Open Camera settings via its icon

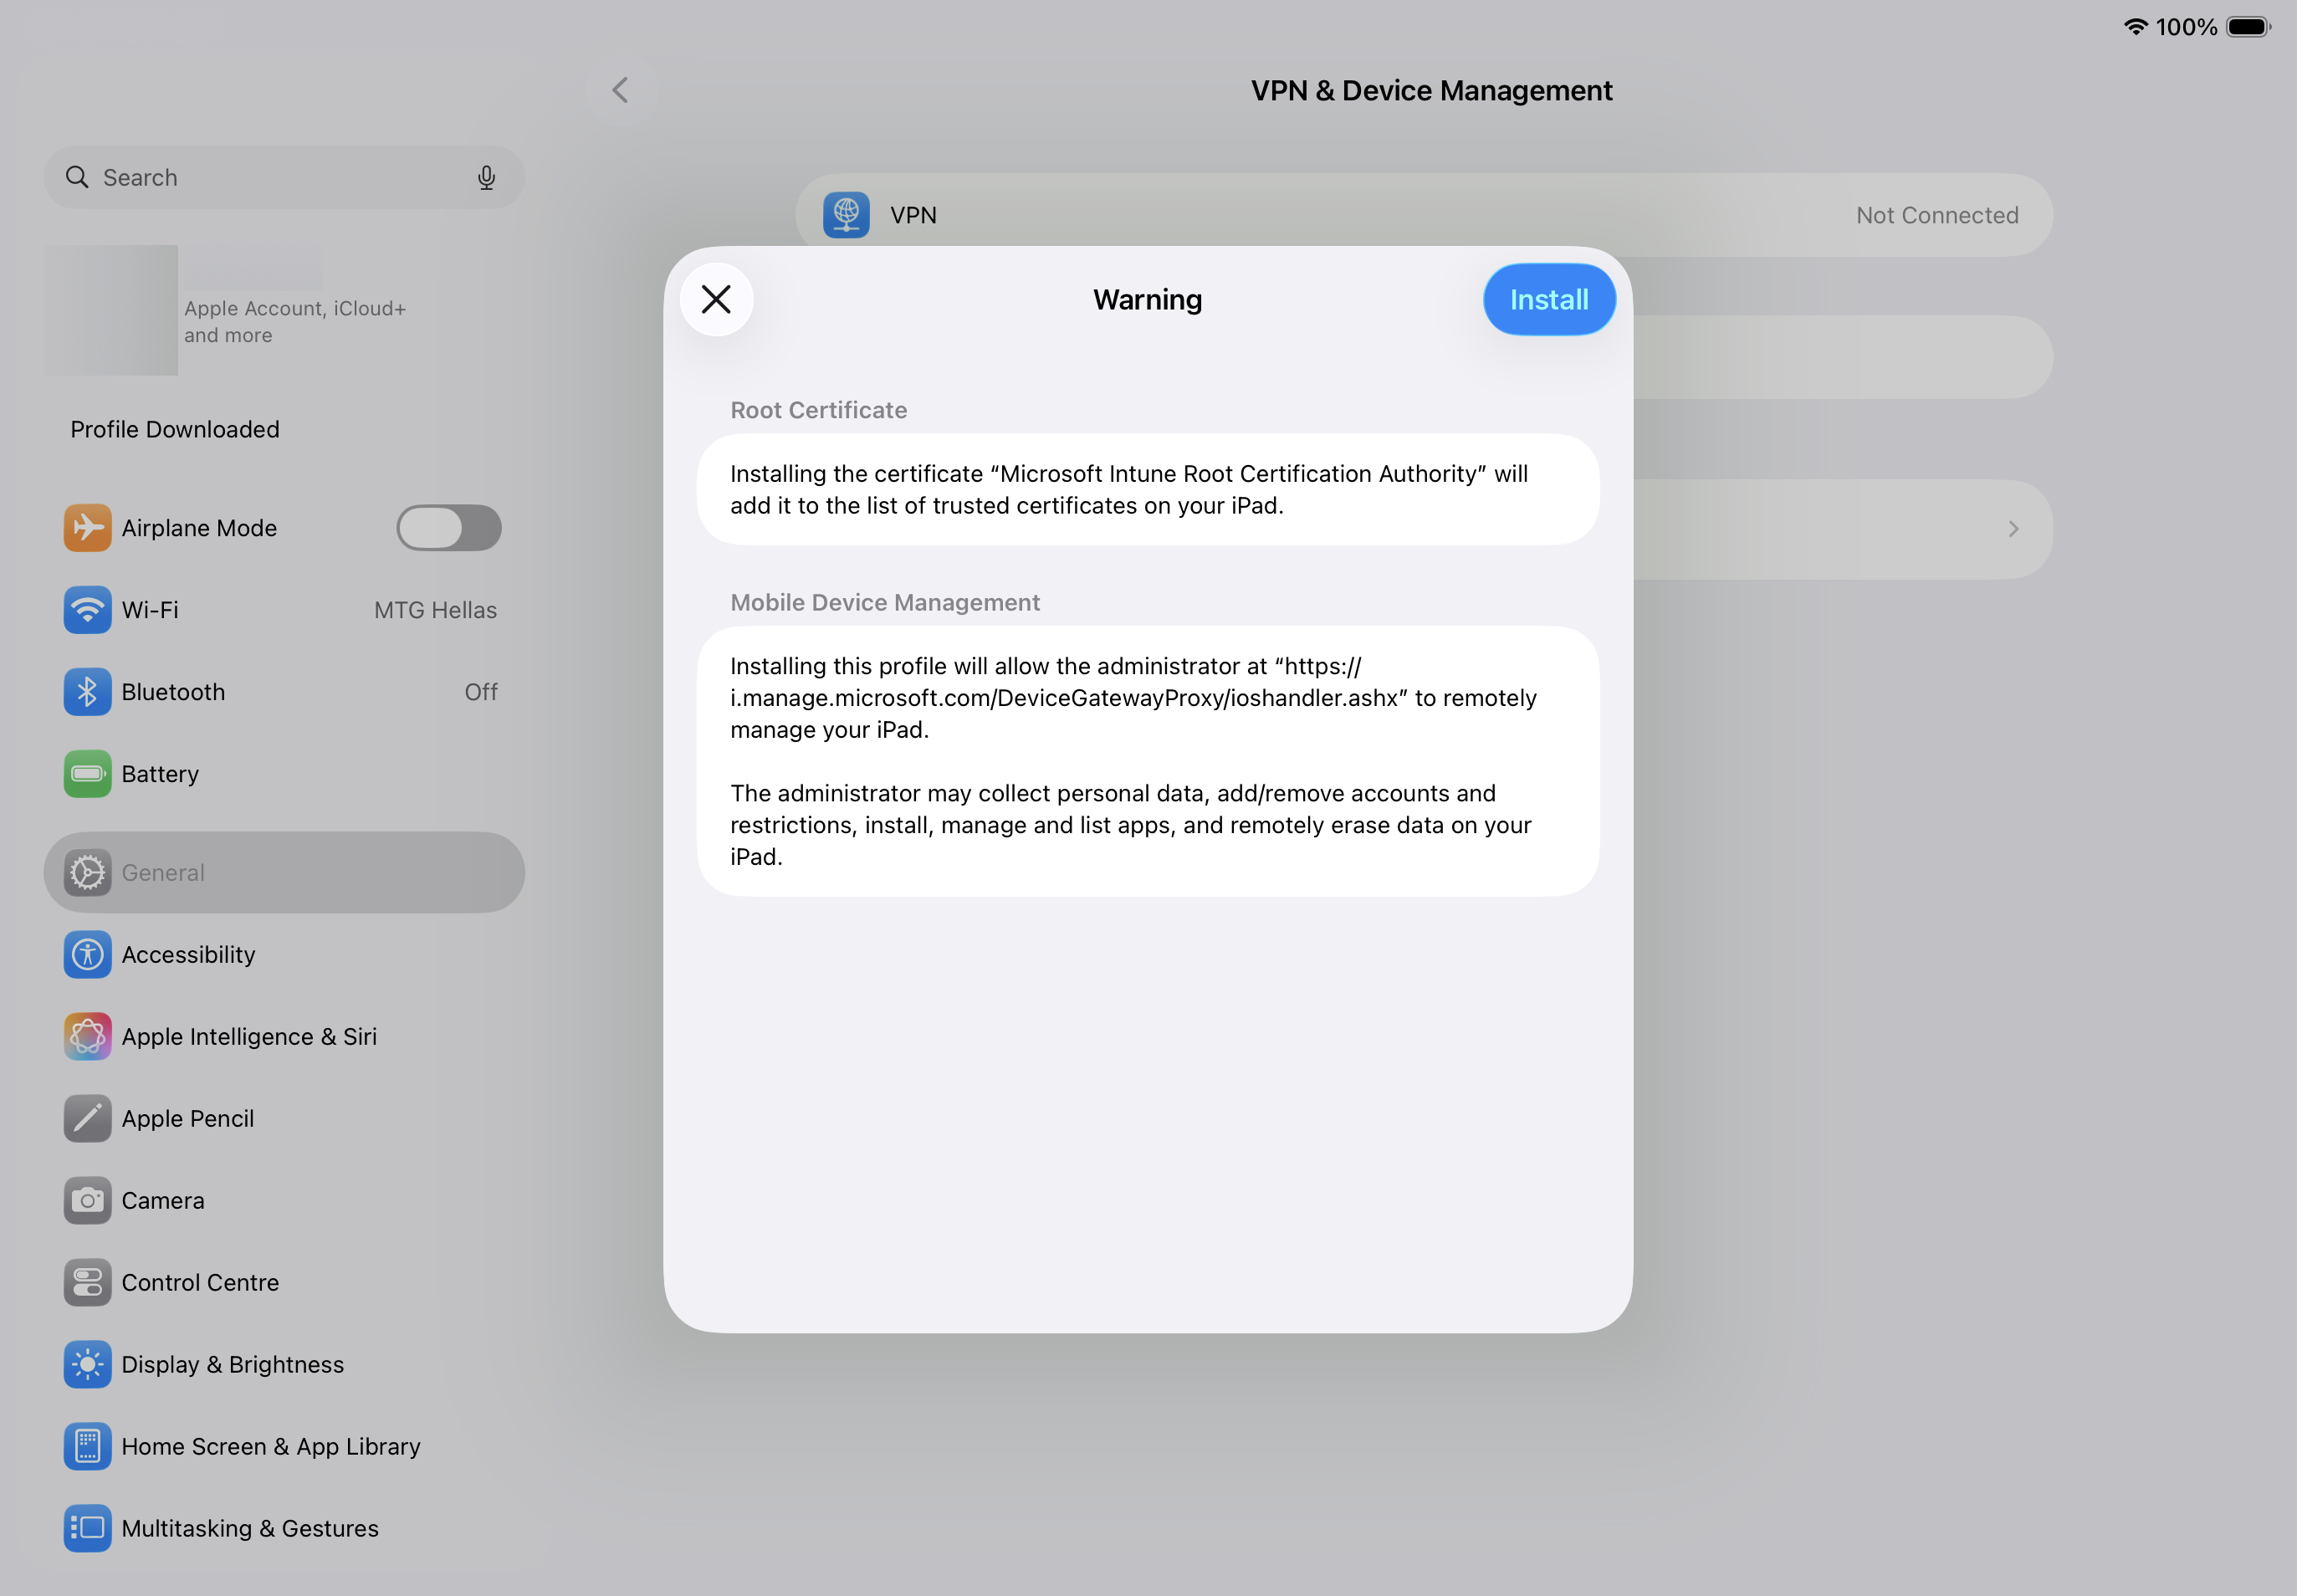tap(87, 1200)
